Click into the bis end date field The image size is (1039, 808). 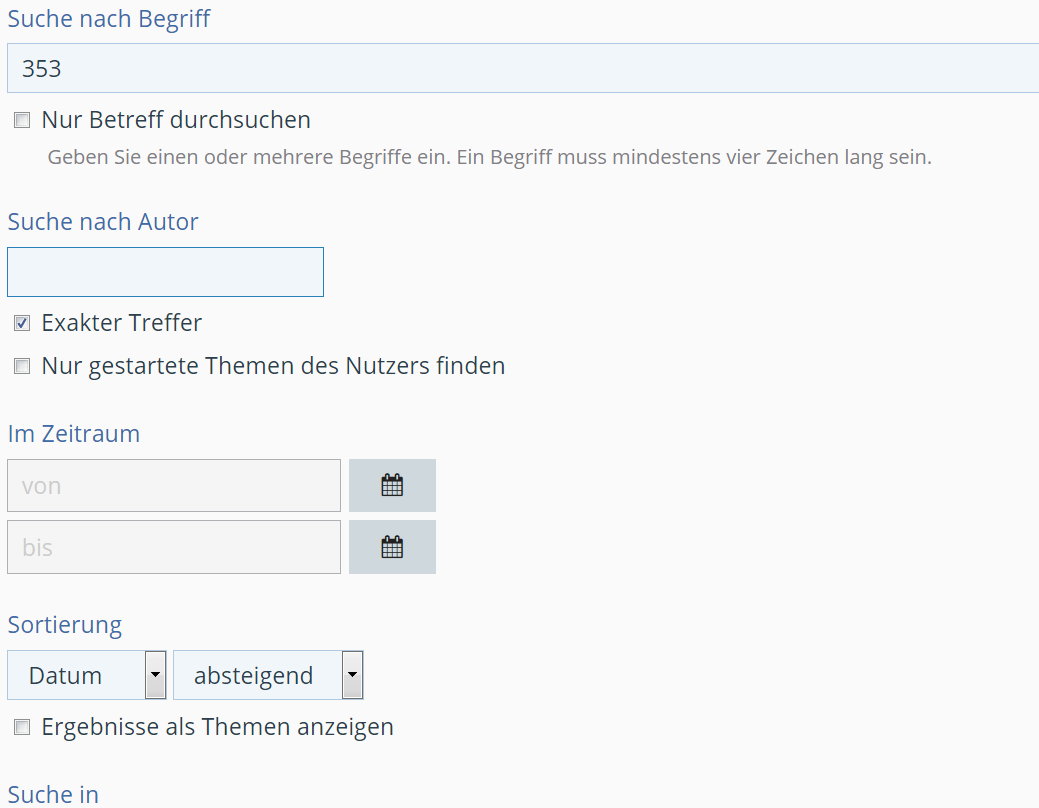click(174, 547)
